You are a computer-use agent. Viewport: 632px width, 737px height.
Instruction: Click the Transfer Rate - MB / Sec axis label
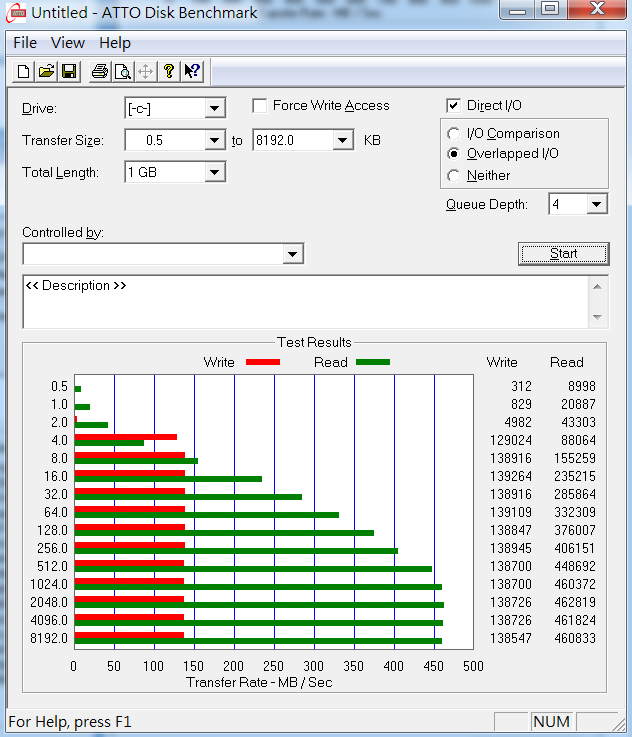point(259,682)
